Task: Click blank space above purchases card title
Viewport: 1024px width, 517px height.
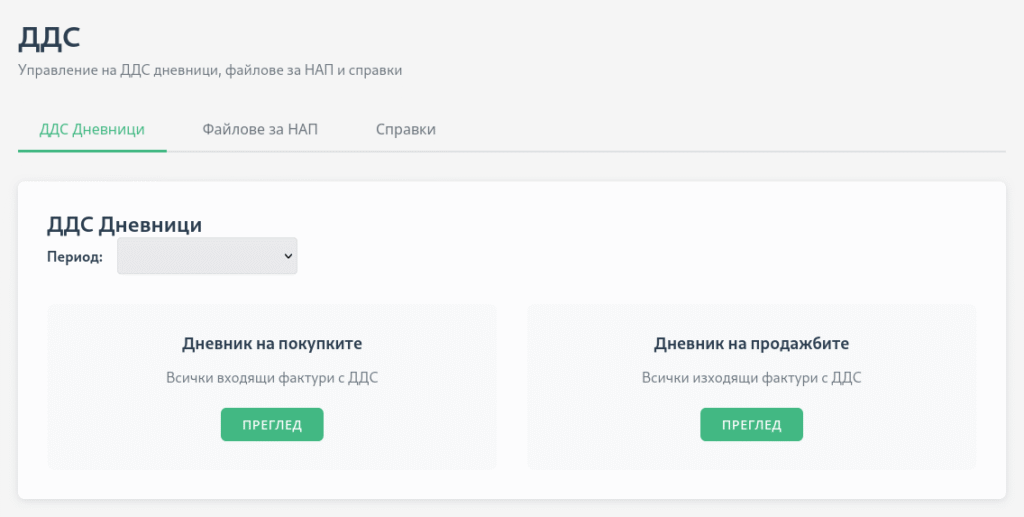Action: coord(272,320)
